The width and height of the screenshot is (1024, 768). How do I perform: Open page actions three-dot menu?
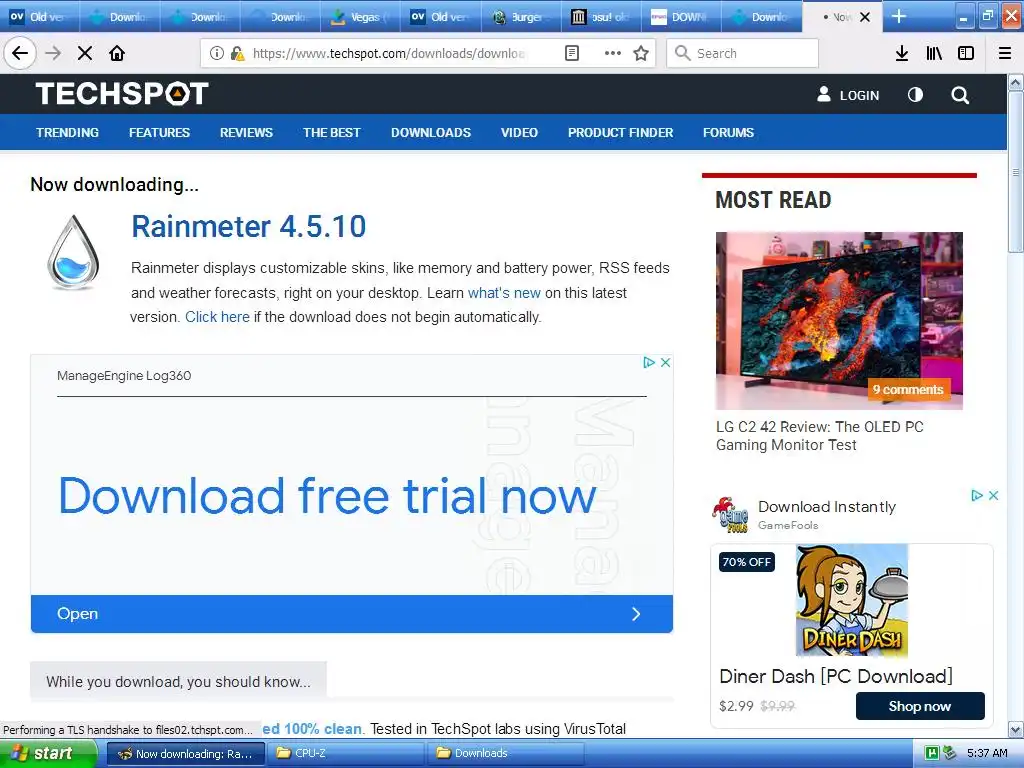pos(613,53)
